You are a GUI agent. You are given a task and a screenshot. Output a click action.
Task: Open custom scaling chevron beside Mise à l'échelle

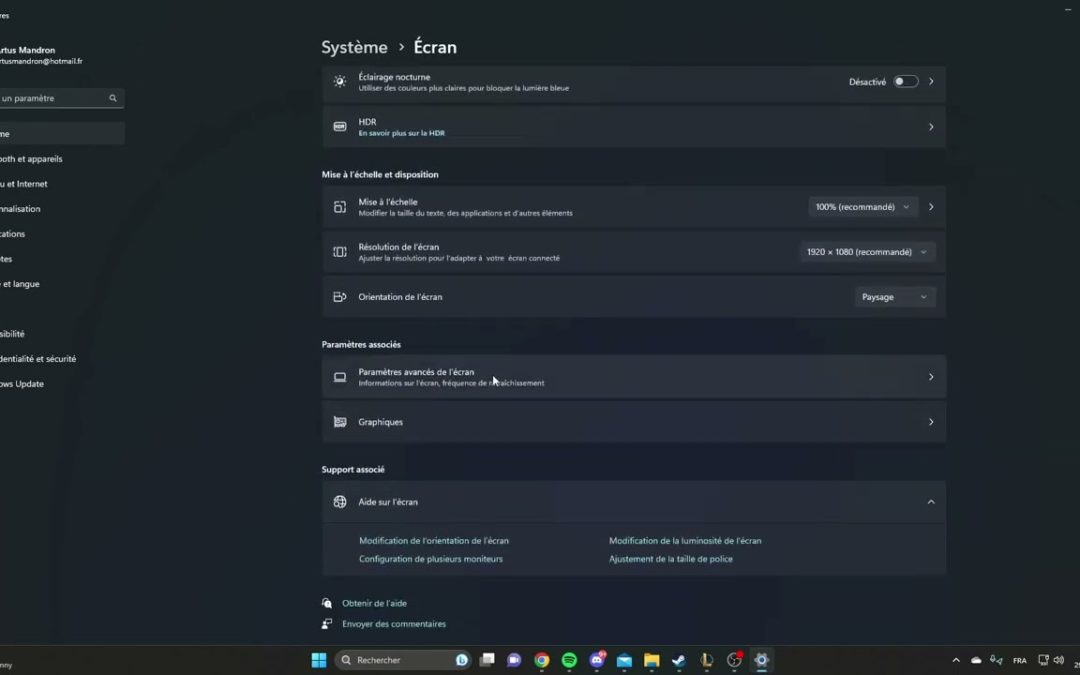click(931, 207)
